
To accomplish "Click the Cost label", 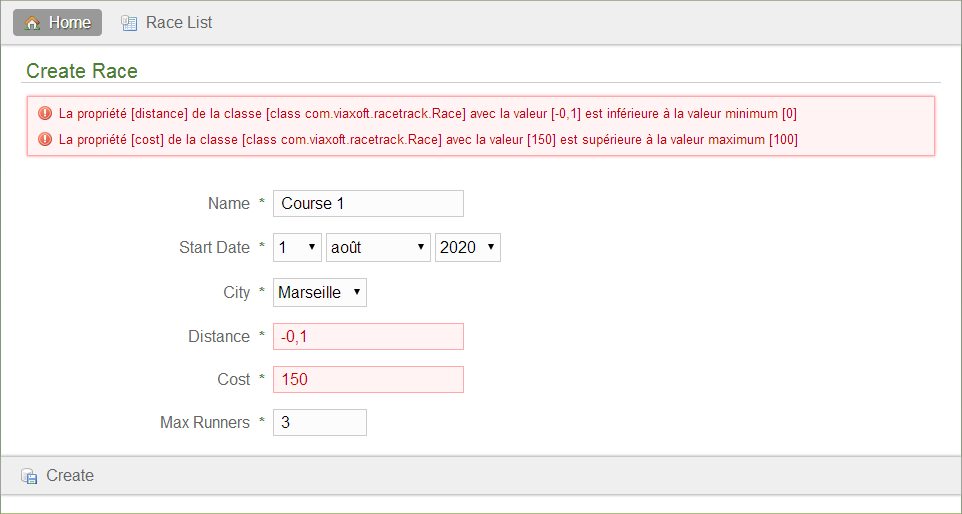I will tap(234, 380).
